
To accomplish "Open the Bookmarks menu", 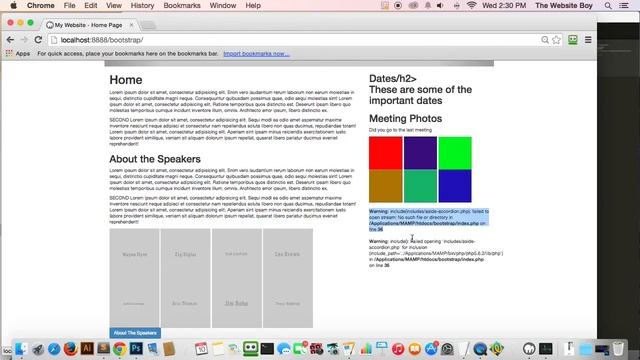I will (x=182, y=6).
